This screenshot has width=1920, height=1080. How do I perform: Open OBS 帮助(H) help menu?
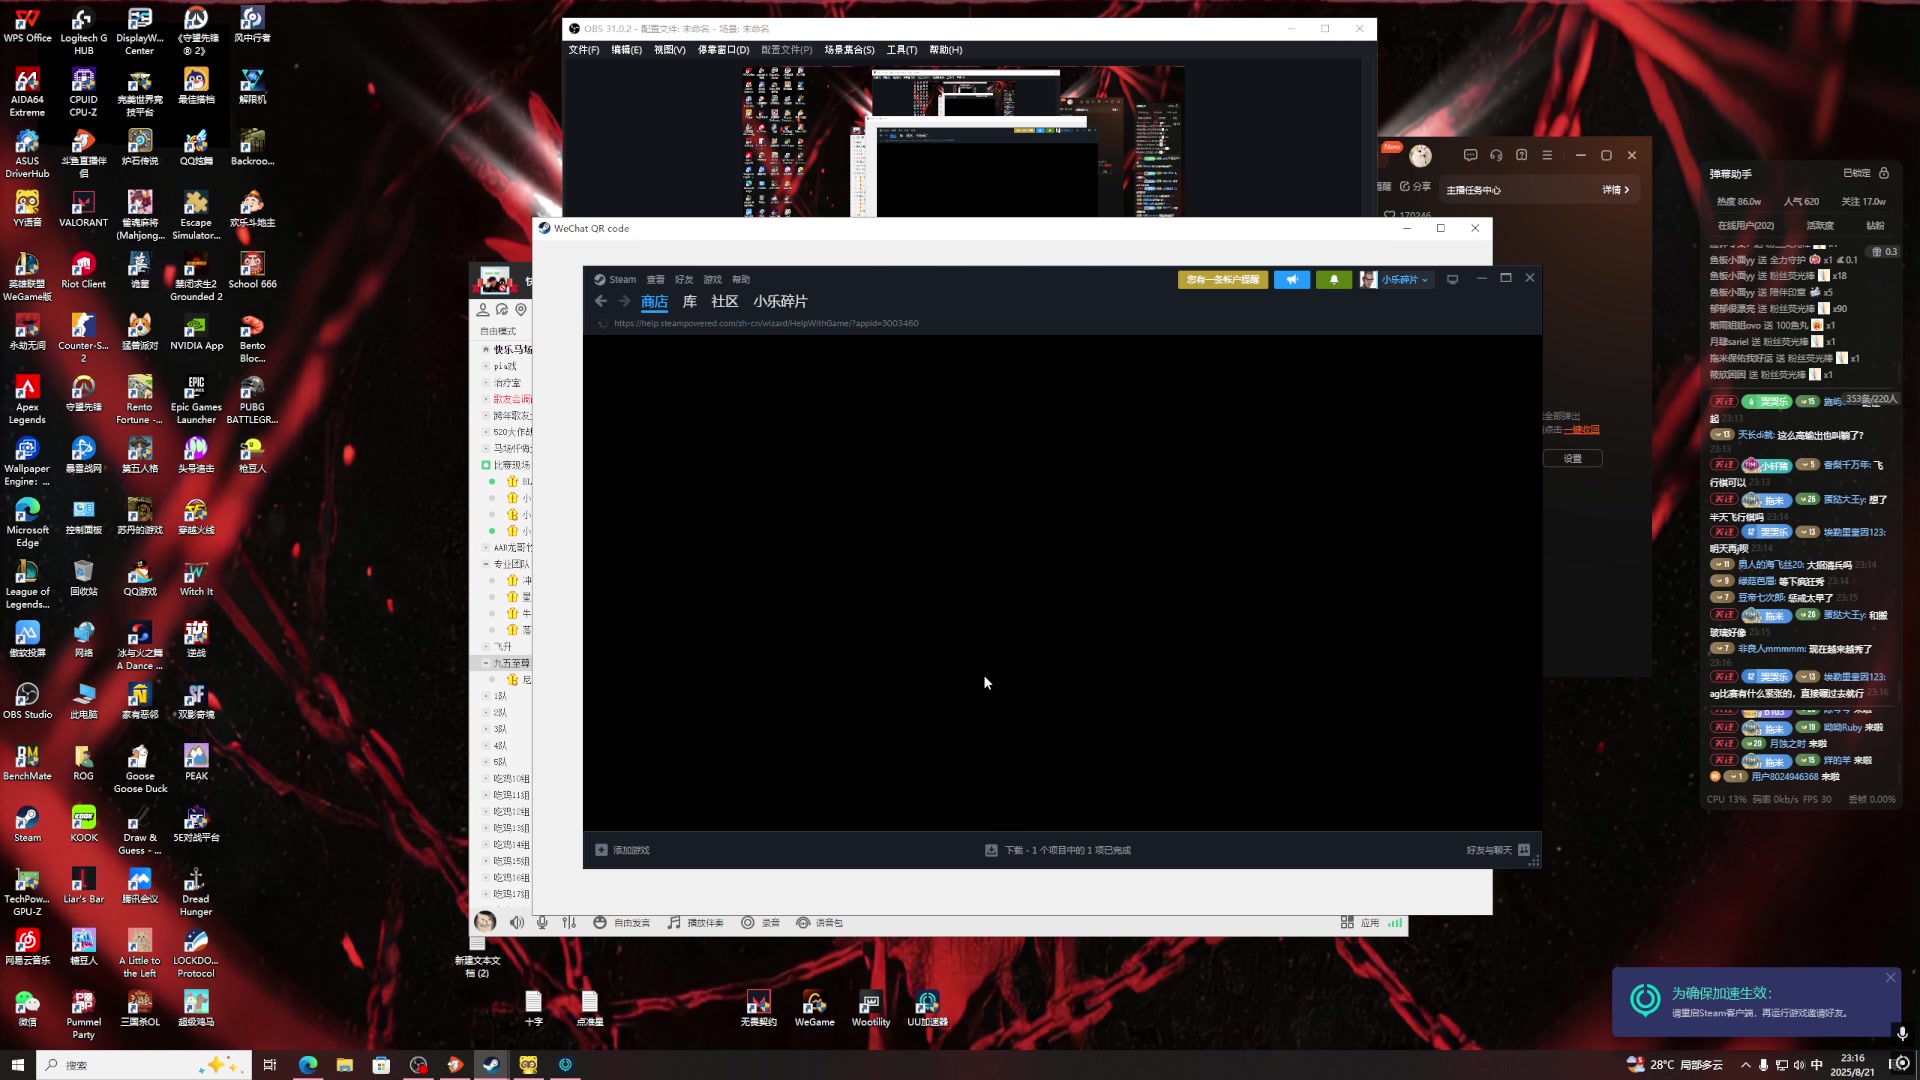click(x=946, y=50)
